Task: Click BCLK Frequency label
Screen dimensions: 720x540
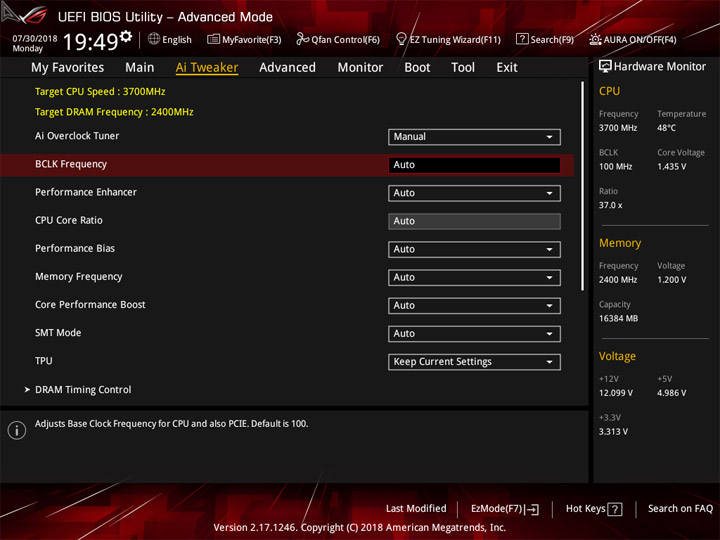Action: 71,164
